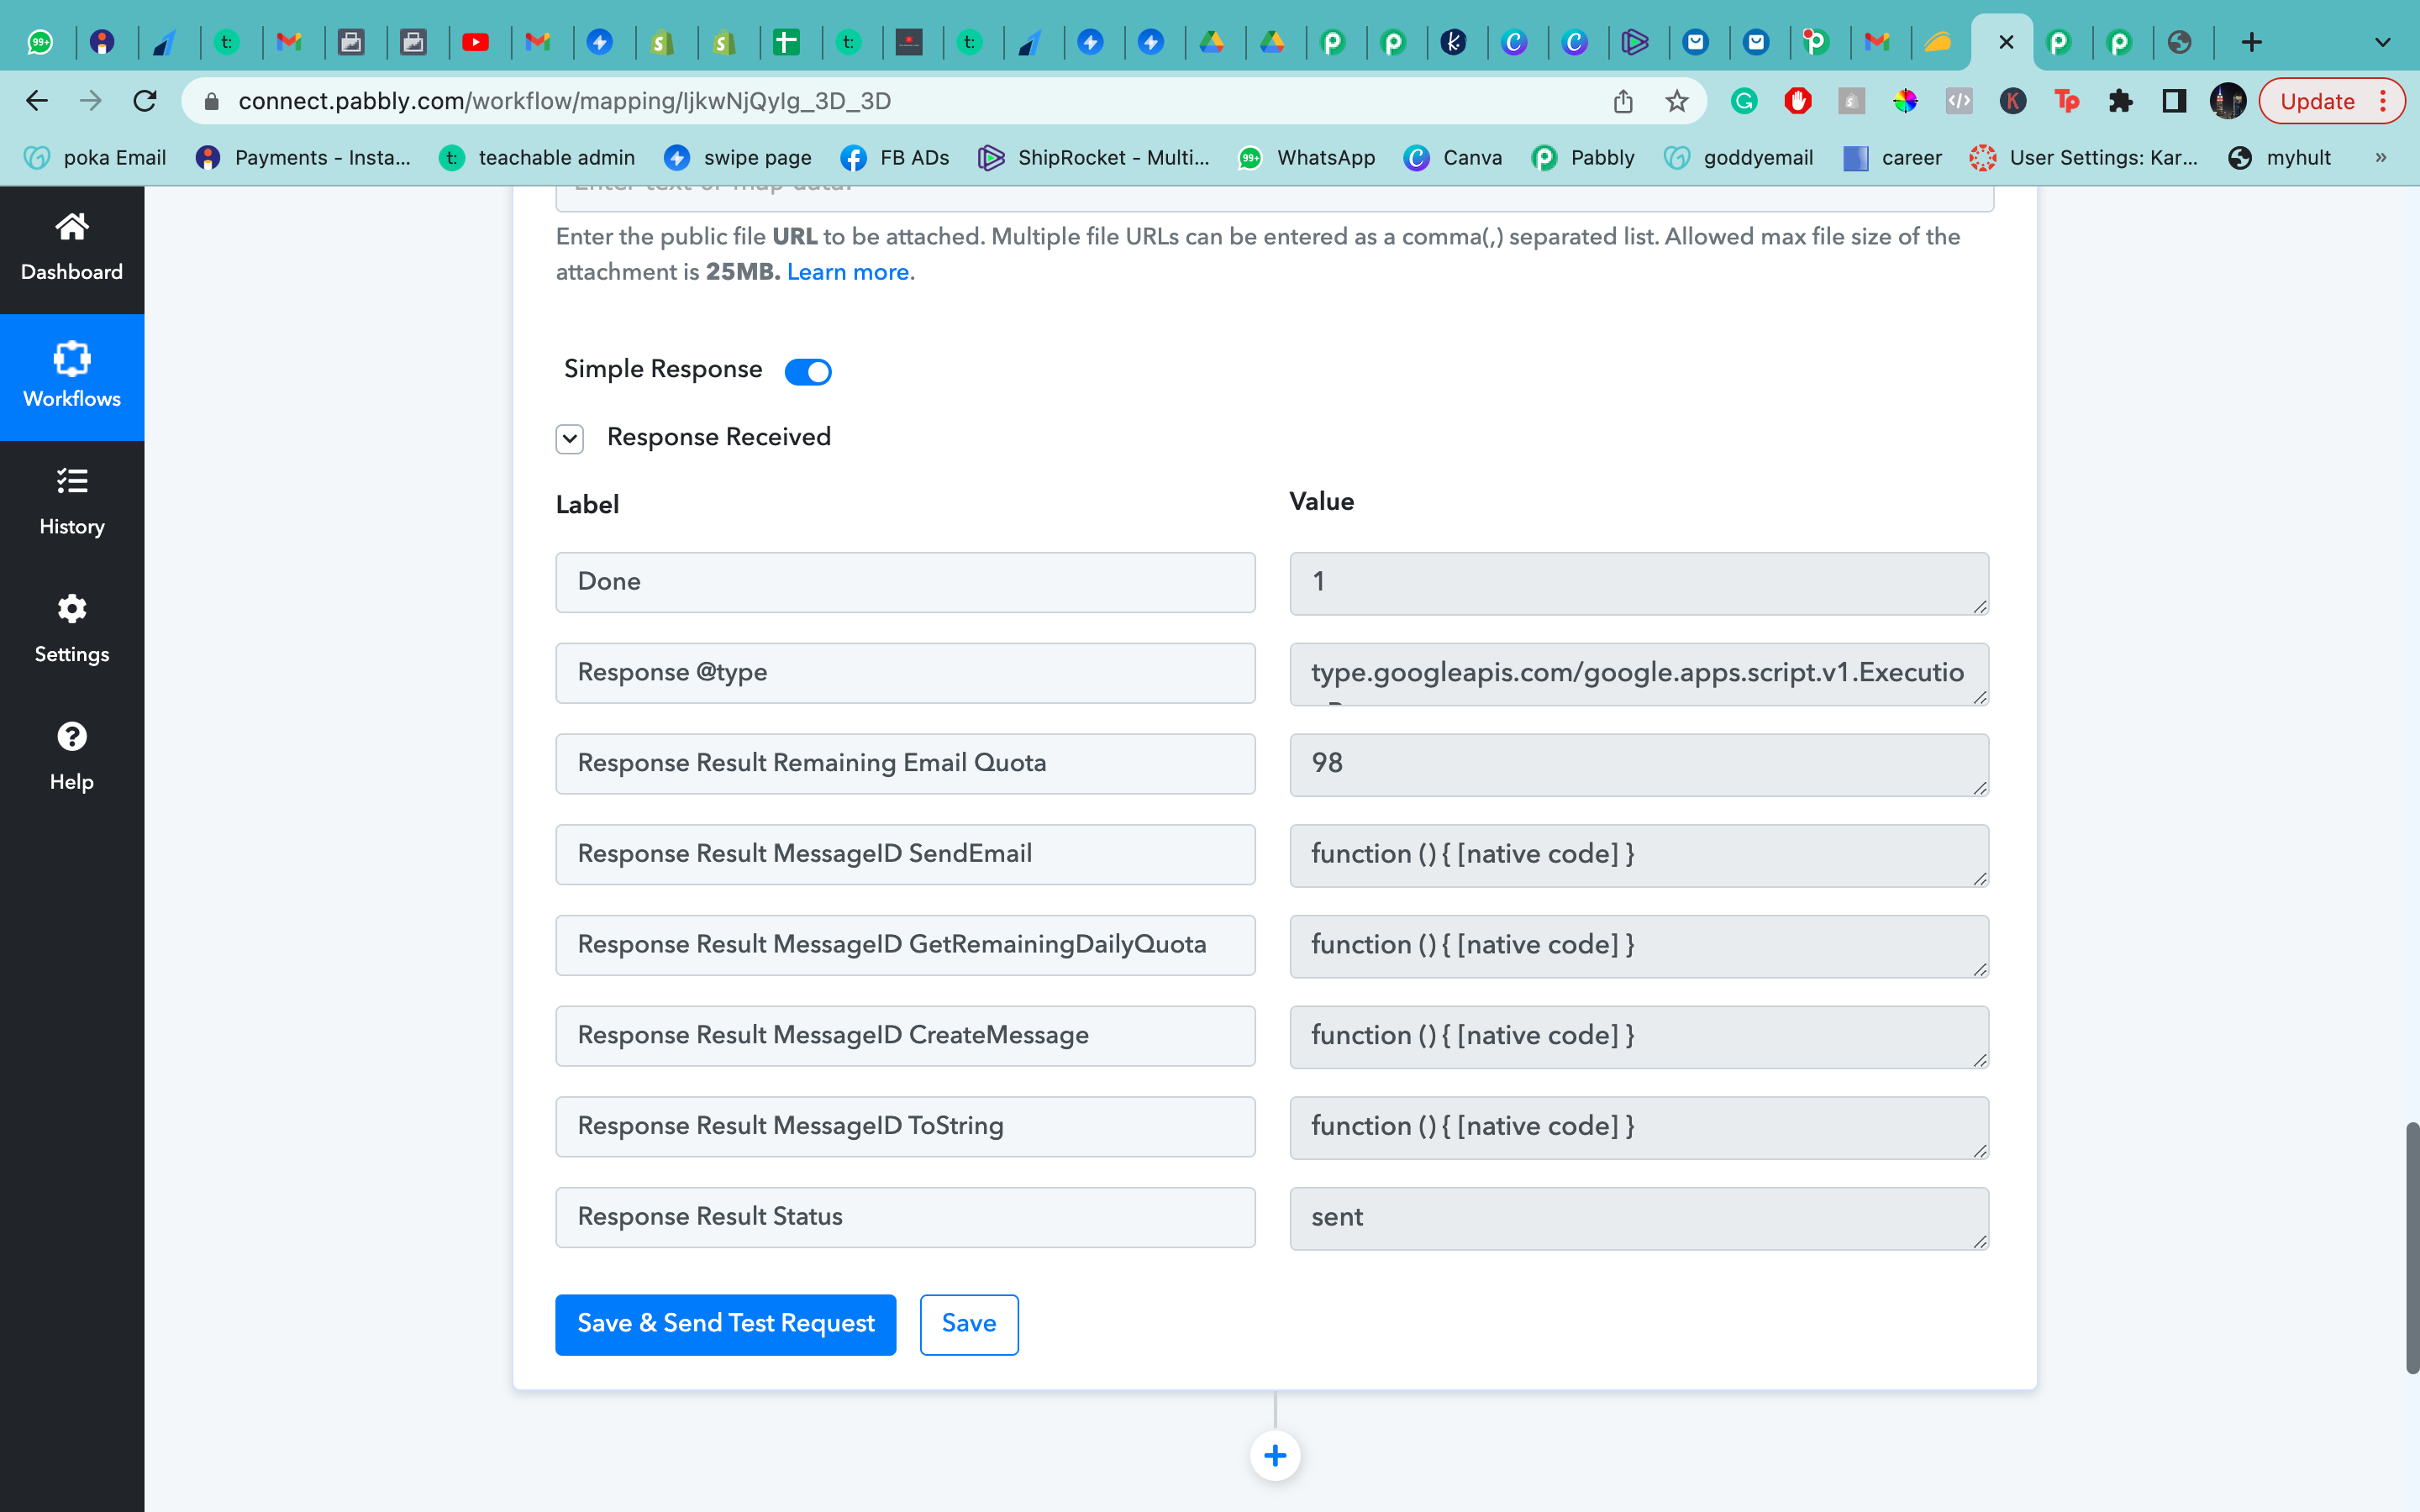Open the teachable admin bookmark
Viewport: 2420px width, 1512px height.
point(538,157)
